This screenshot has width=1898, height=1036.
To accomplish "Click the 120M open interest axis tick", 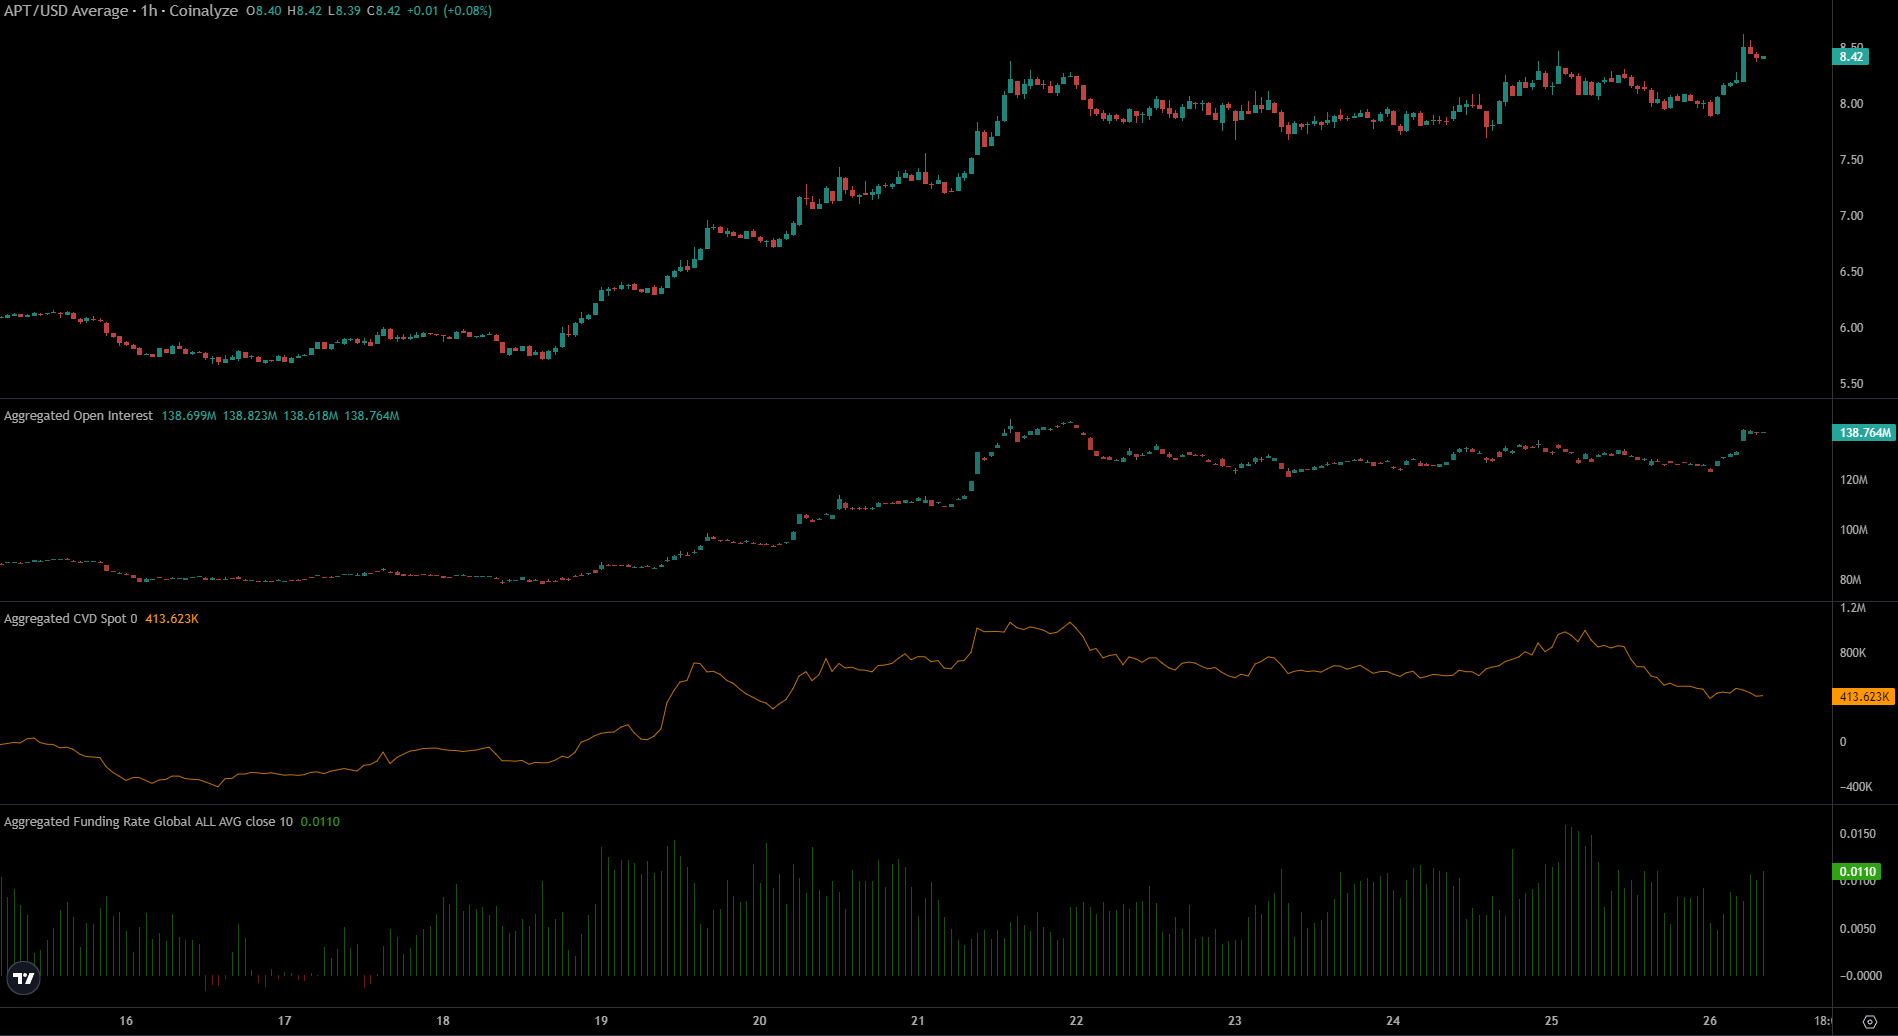I will 1853,480.
